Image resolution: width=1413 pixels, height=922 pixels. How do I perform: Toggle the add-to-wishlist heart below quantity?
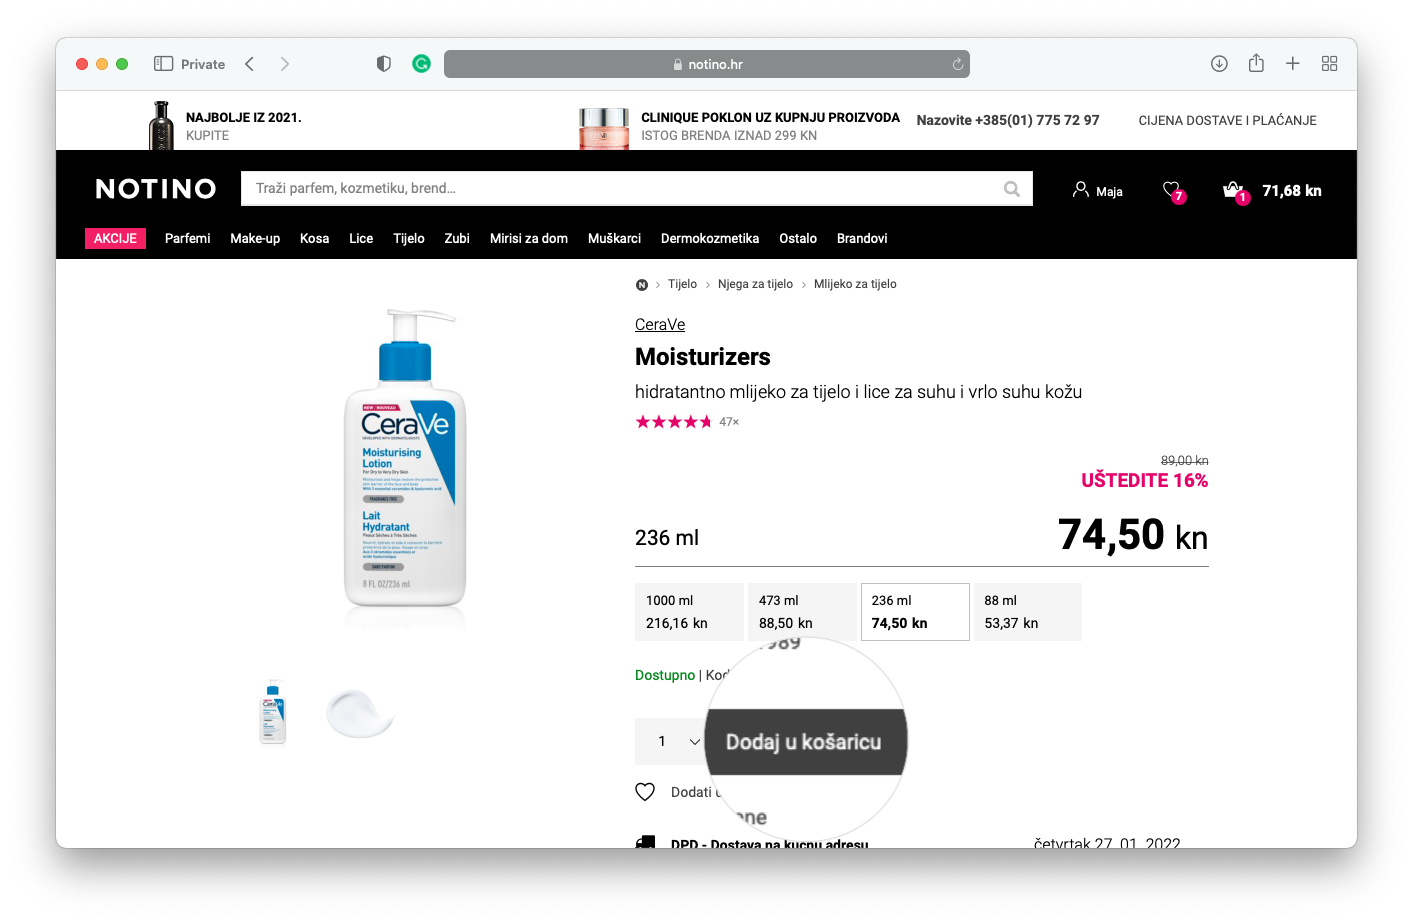click(645, 792)
